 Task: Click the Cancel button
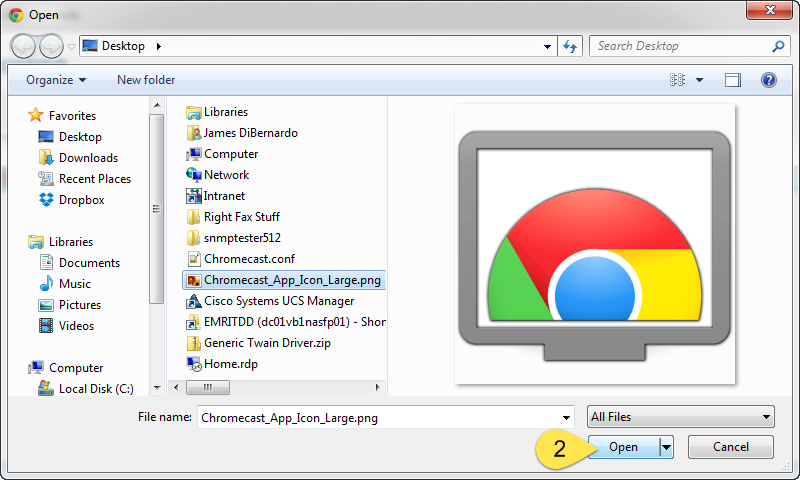731,447
